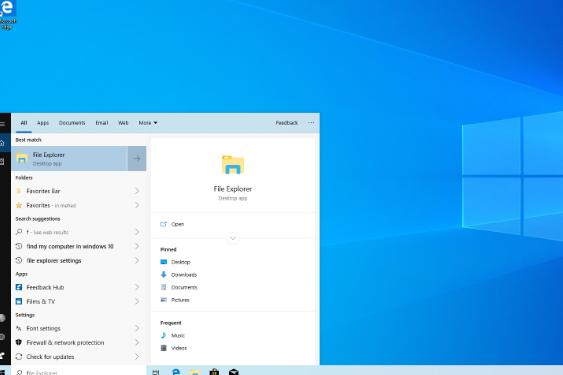This screenshot has height=375, width=563.
Task: Select 'find my computer in windows 10' suggestion
Action: click(70, 246)
